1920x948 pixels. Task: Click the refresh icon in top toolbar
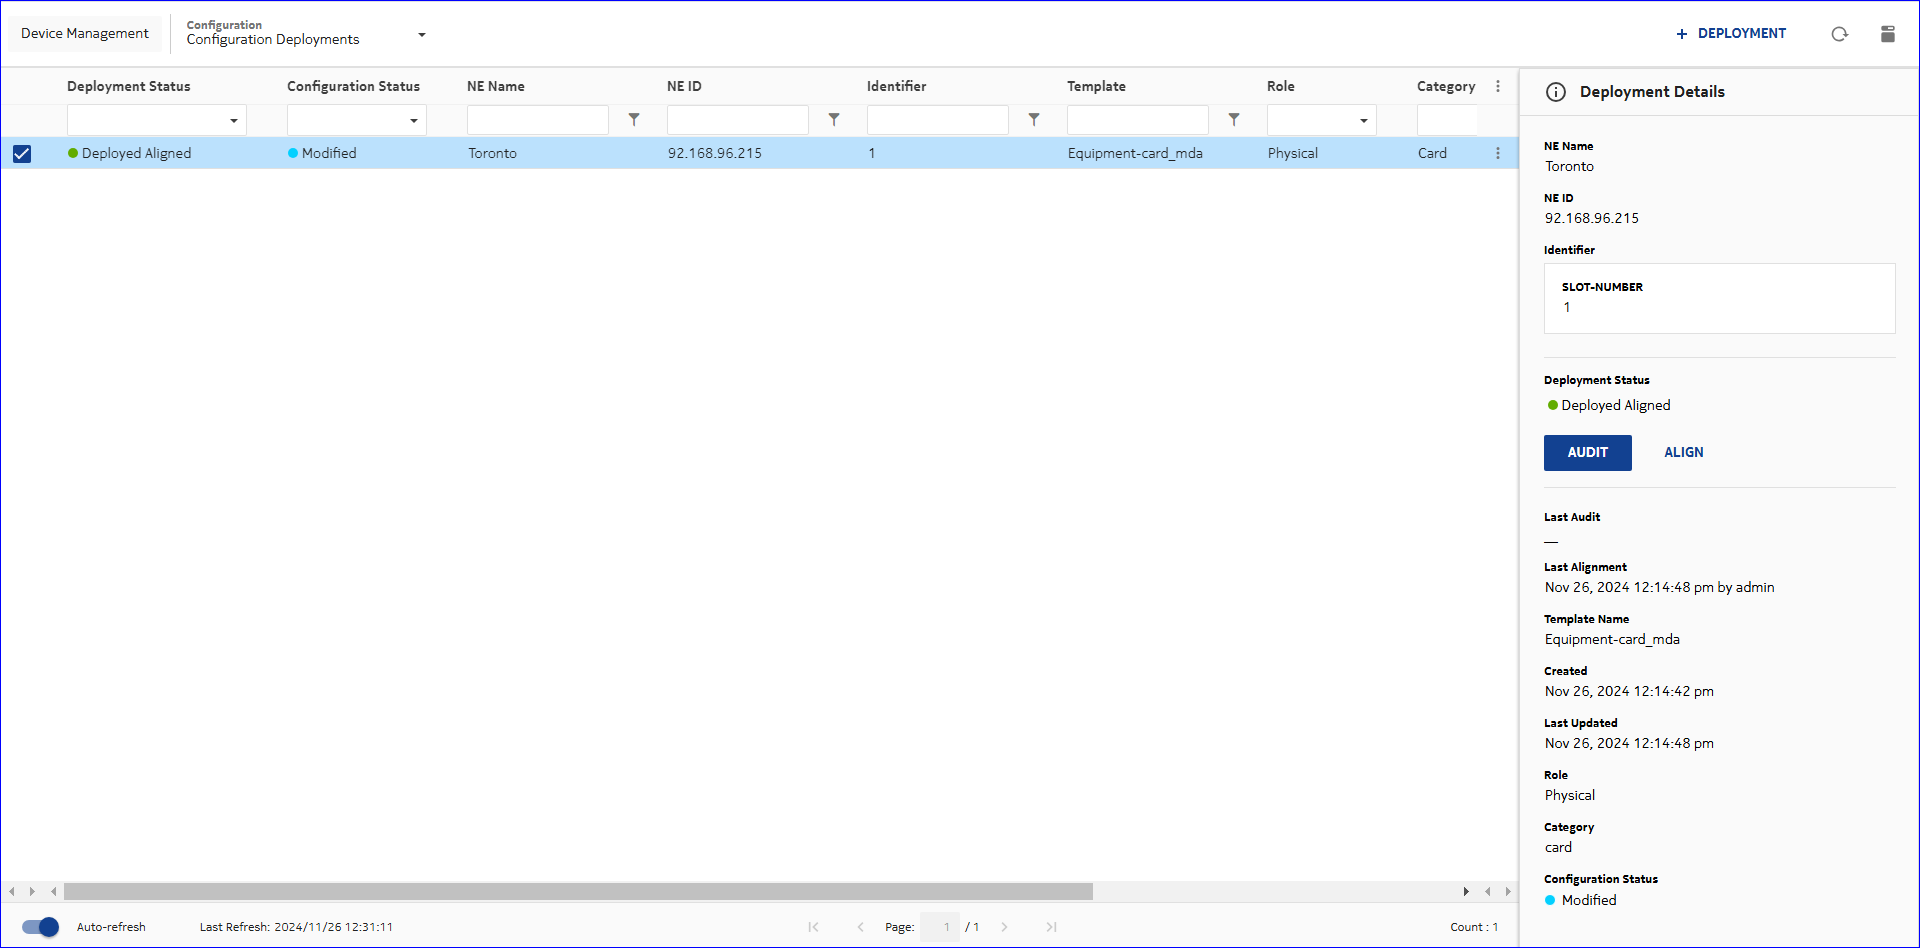pos(1839,34)
